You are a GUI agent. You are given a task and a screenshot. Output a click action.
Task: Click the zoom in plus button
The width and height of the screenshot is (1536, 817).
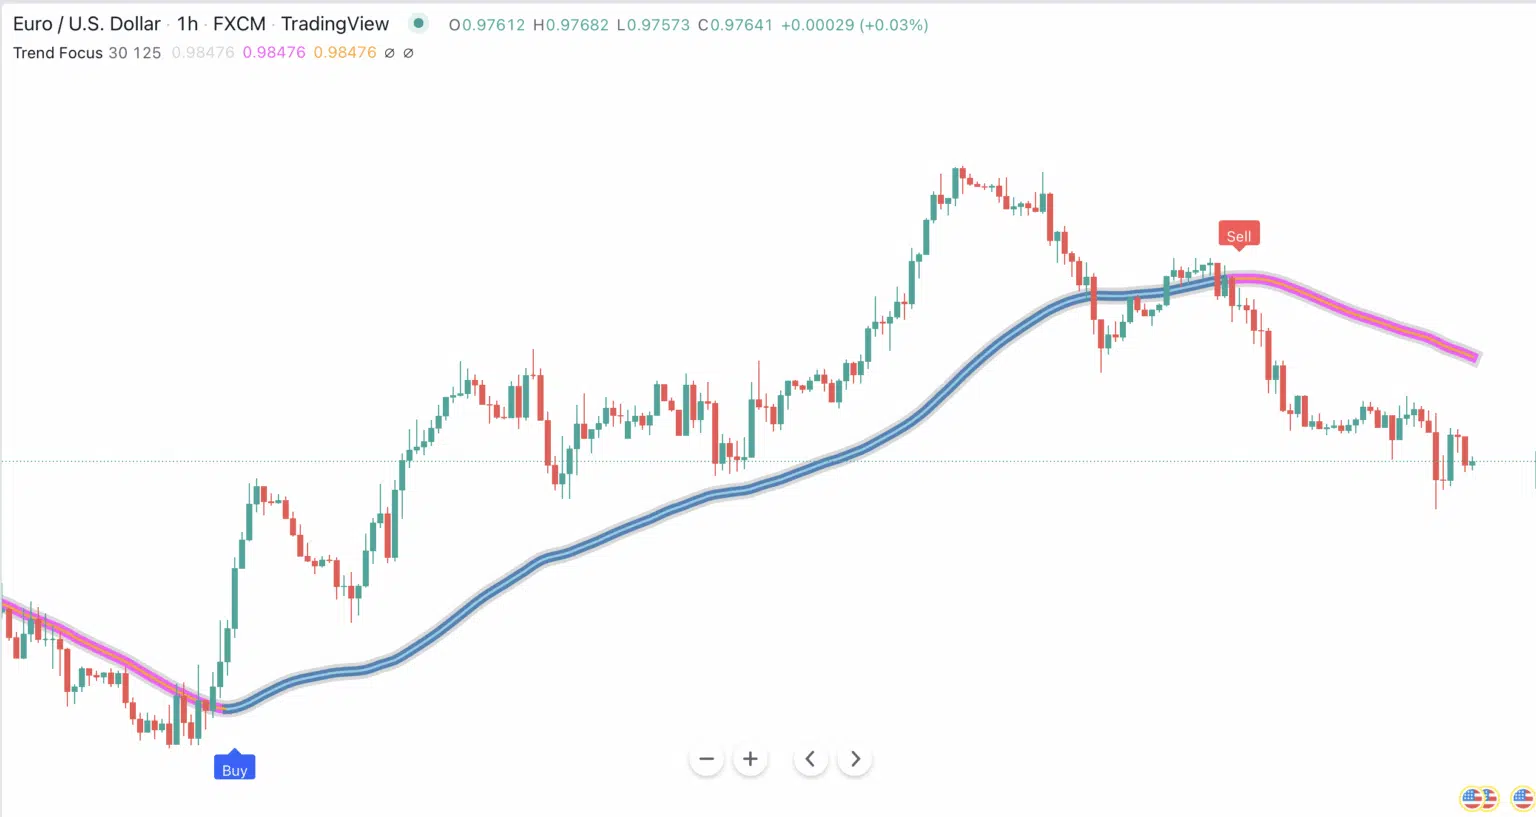click(750, 759)
